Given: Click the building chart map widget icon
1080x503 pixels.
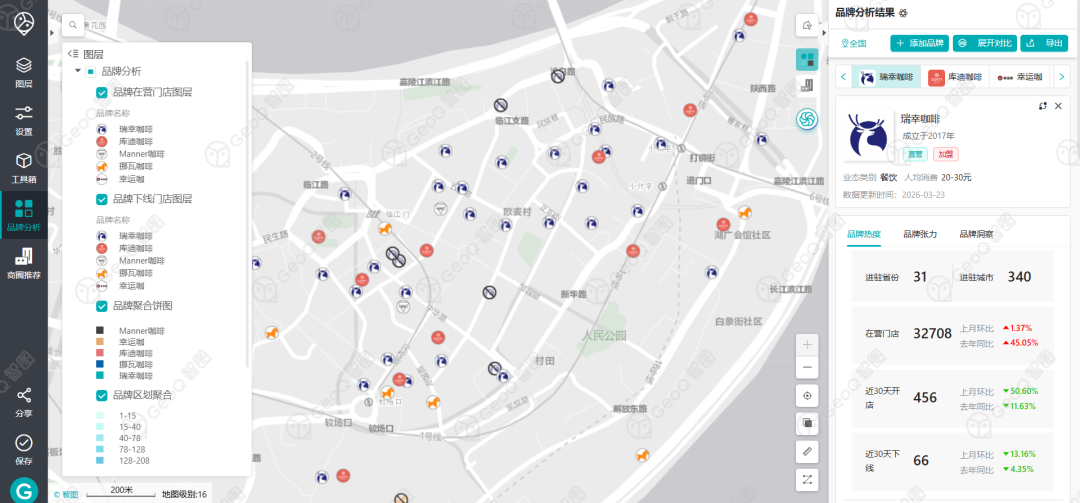Looking at the screenshot, I should pos(807,85).
